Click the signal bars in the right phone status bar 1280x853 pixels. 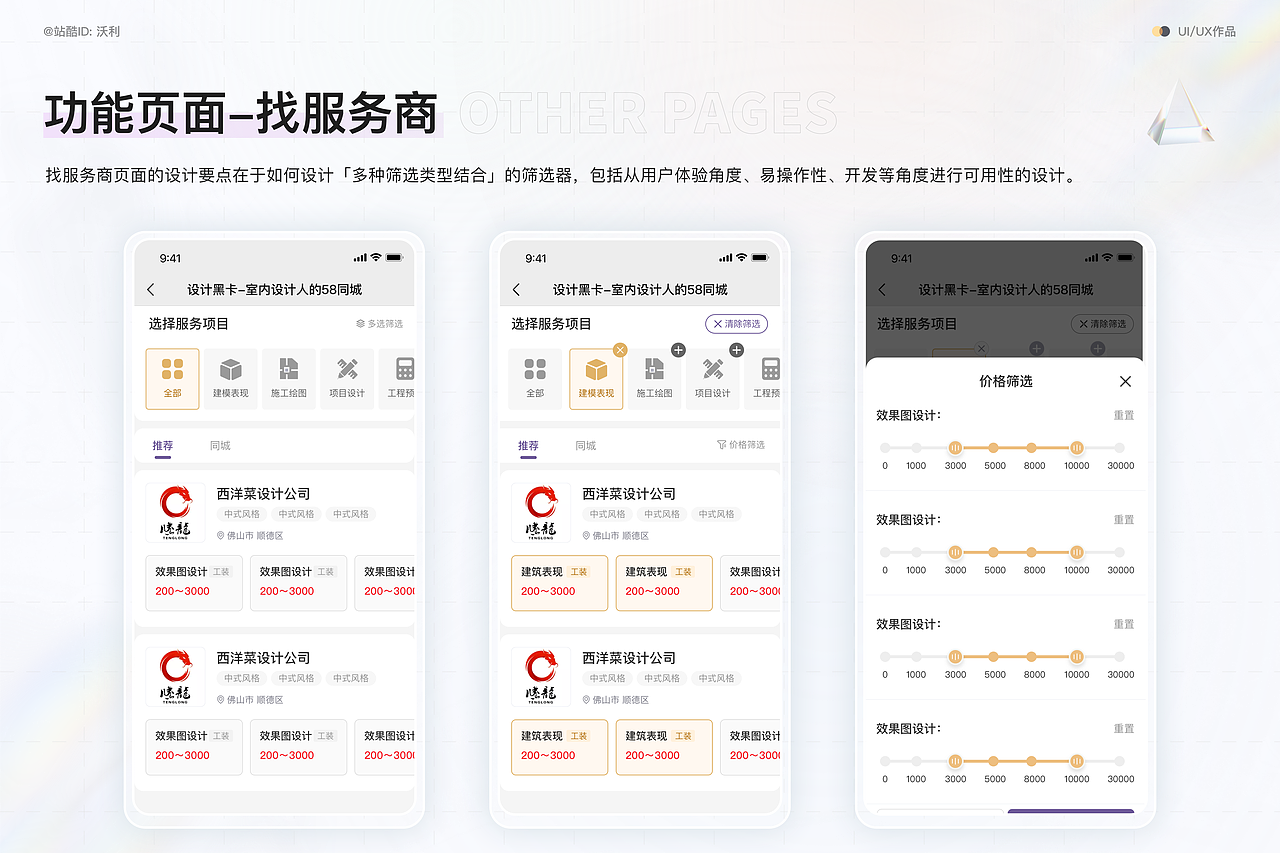1091,258
